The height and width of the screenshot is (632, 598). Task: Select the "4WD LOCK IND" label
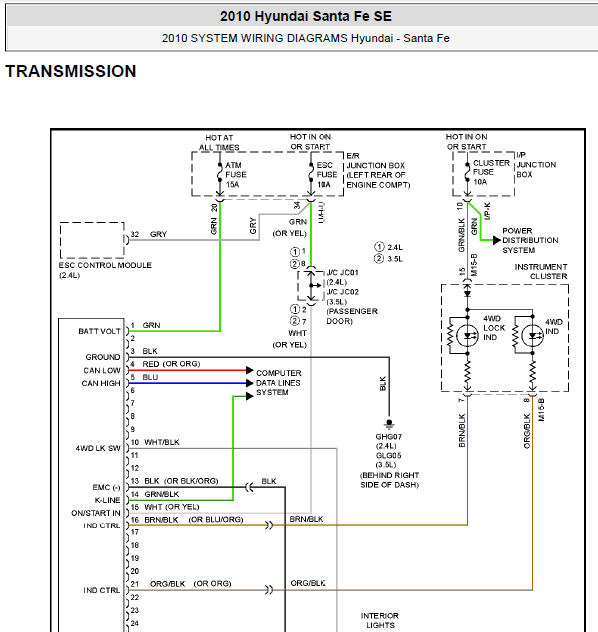[494, 328]
